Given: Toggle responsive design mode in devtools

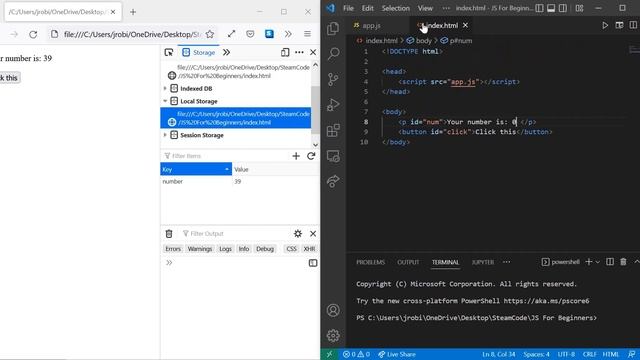Looking at the screenshot, I should click(285, 52).
